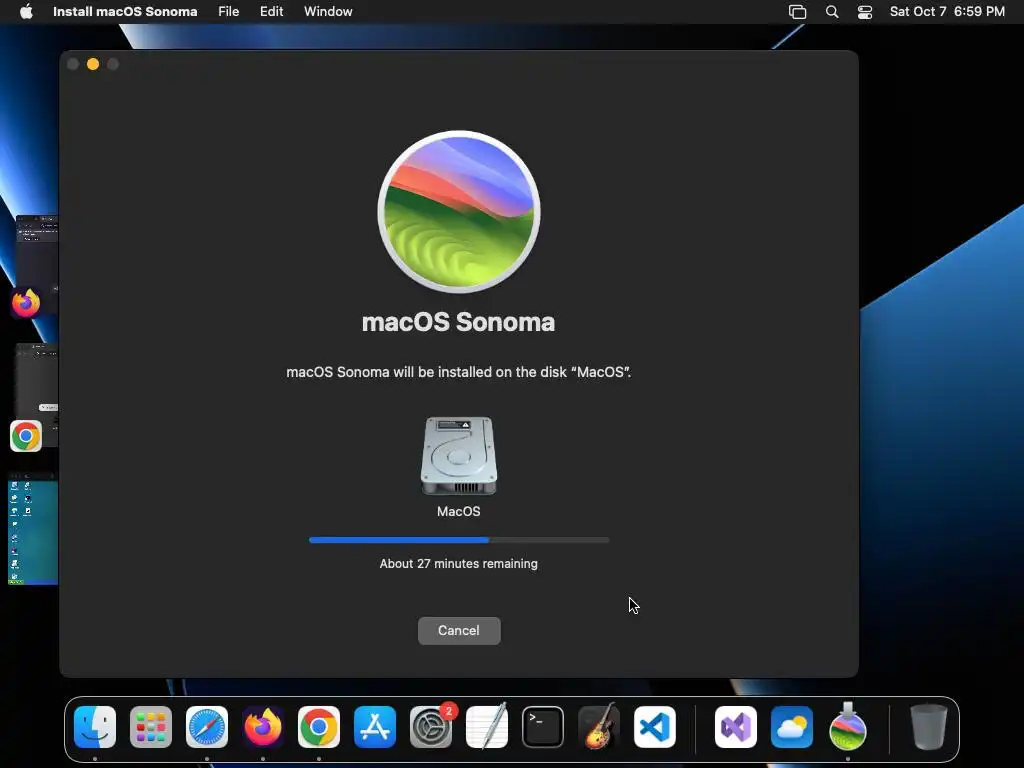The width and height of the screenshot is (1024, 768).
Task: Launch Firefox from the Dock
Action: 263,727
